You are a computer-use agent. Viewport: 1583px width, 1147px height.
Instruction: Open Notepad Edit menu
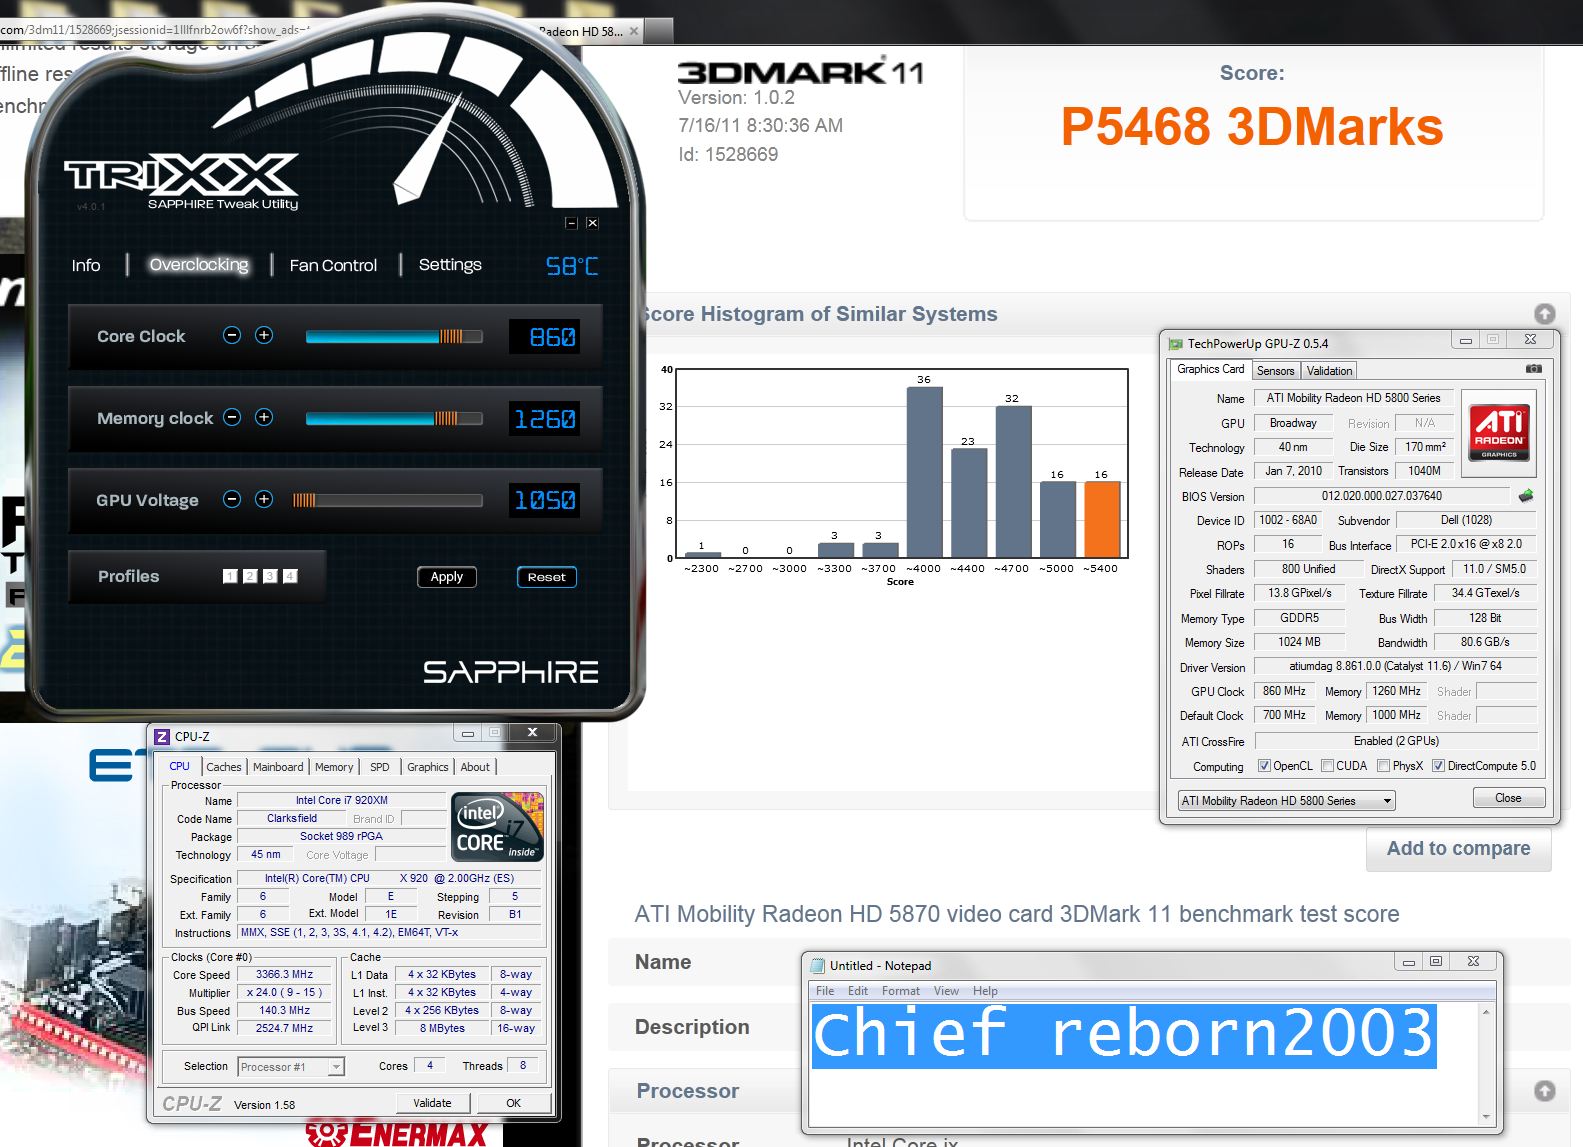point(858,991)
